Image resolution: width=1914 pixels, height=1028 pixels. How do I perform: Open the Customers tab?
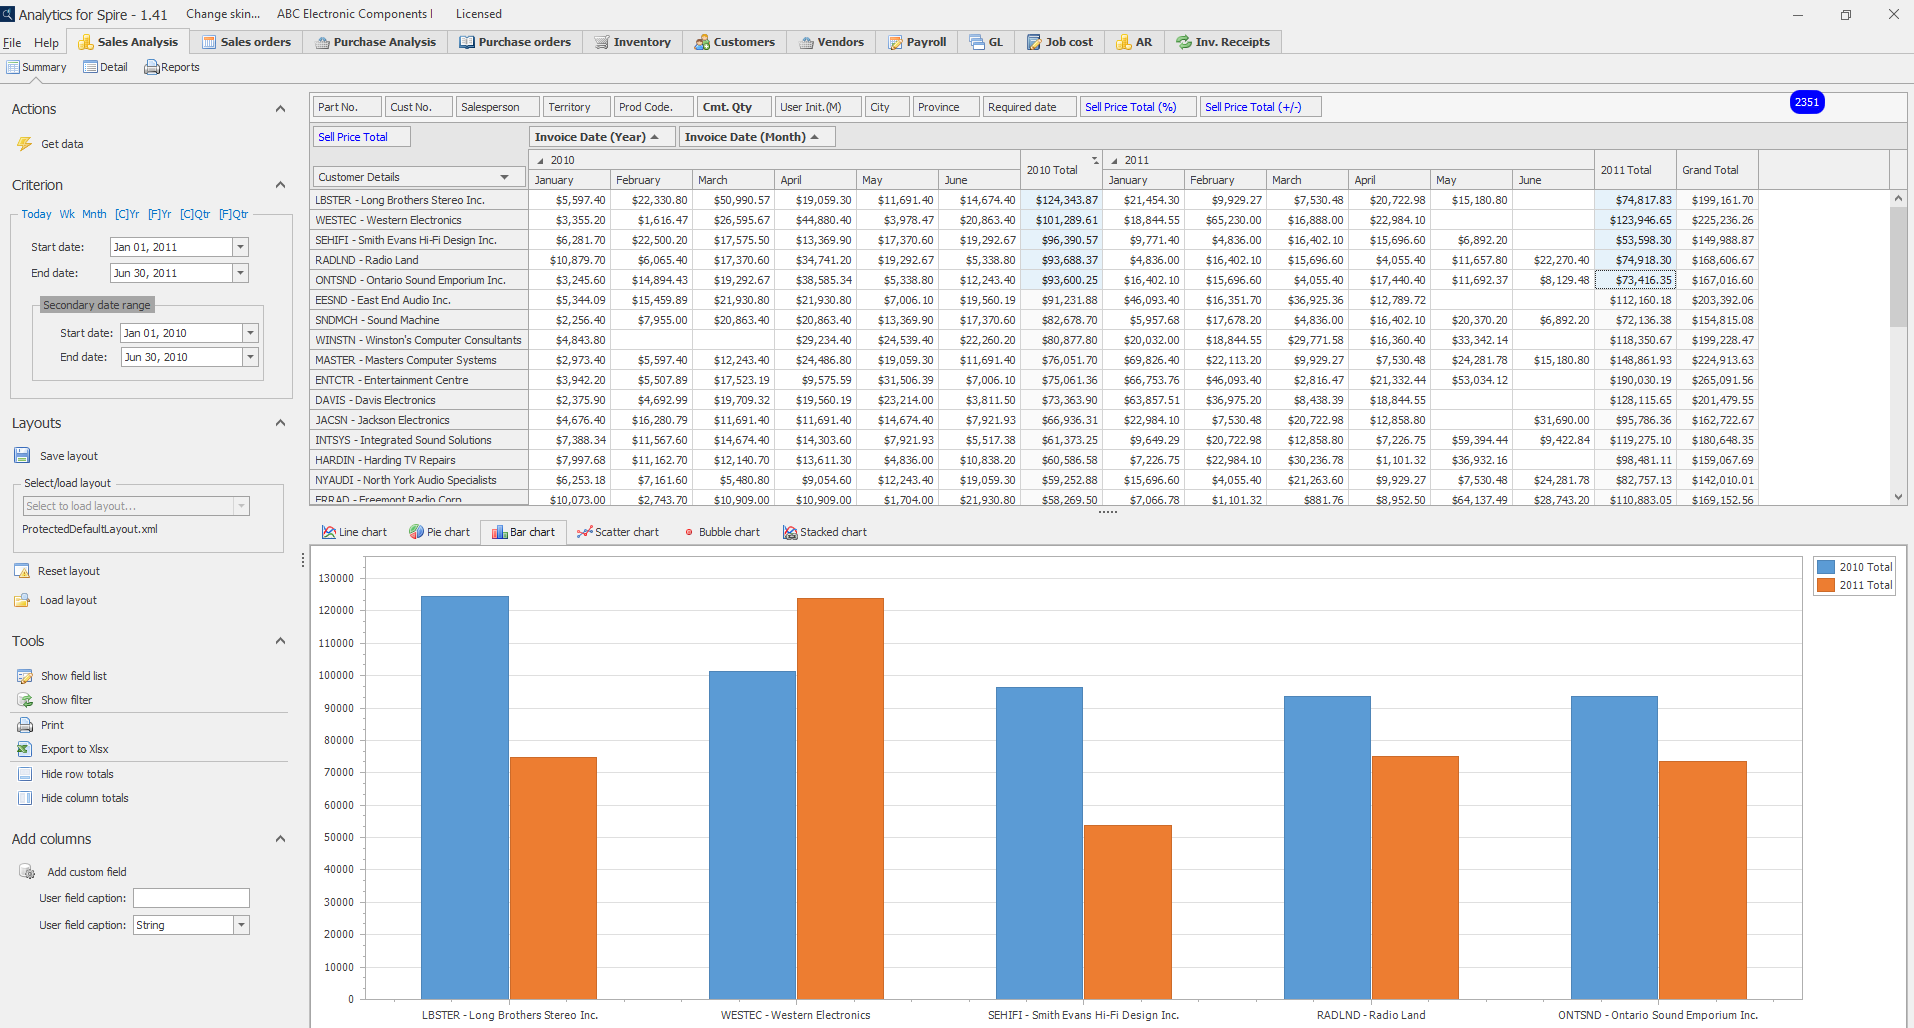click(735, 42)
